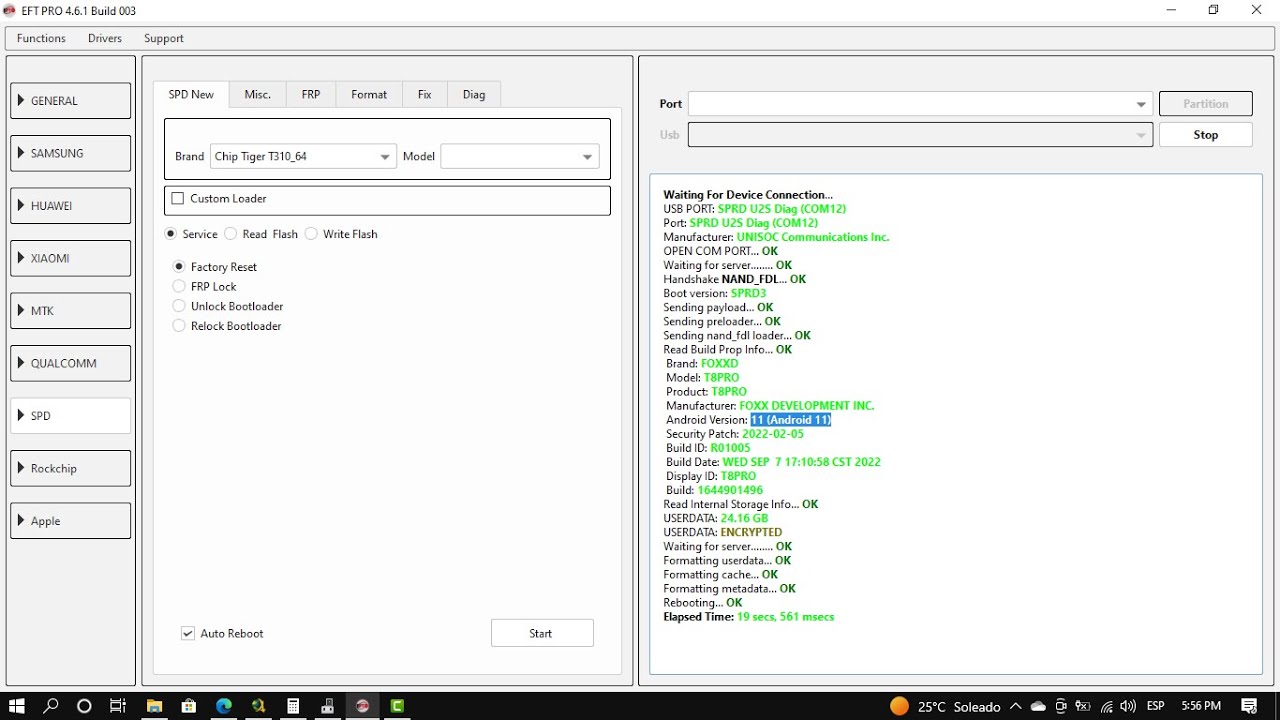The width and height of the screenshot is (1280, 720).
Task: Switch to Misc. tab
Action: tap(258, 95)
